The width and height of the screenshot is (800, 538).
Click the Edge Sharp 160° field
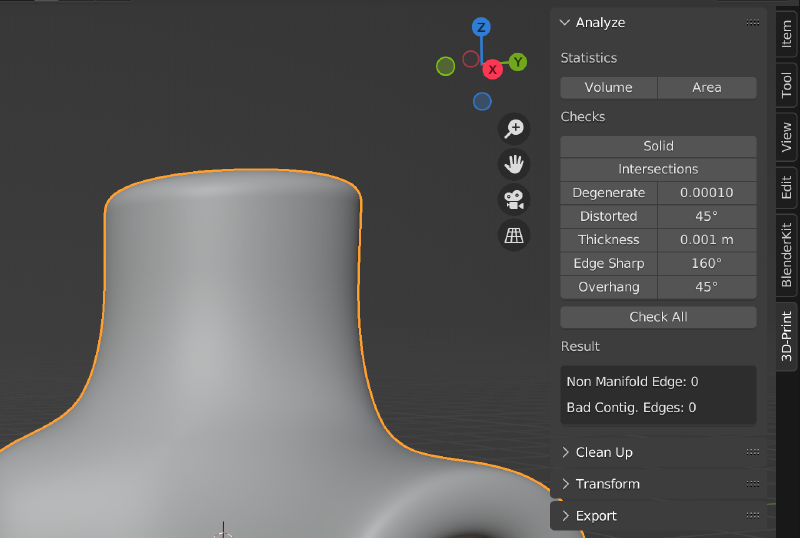tap(707, 263)
